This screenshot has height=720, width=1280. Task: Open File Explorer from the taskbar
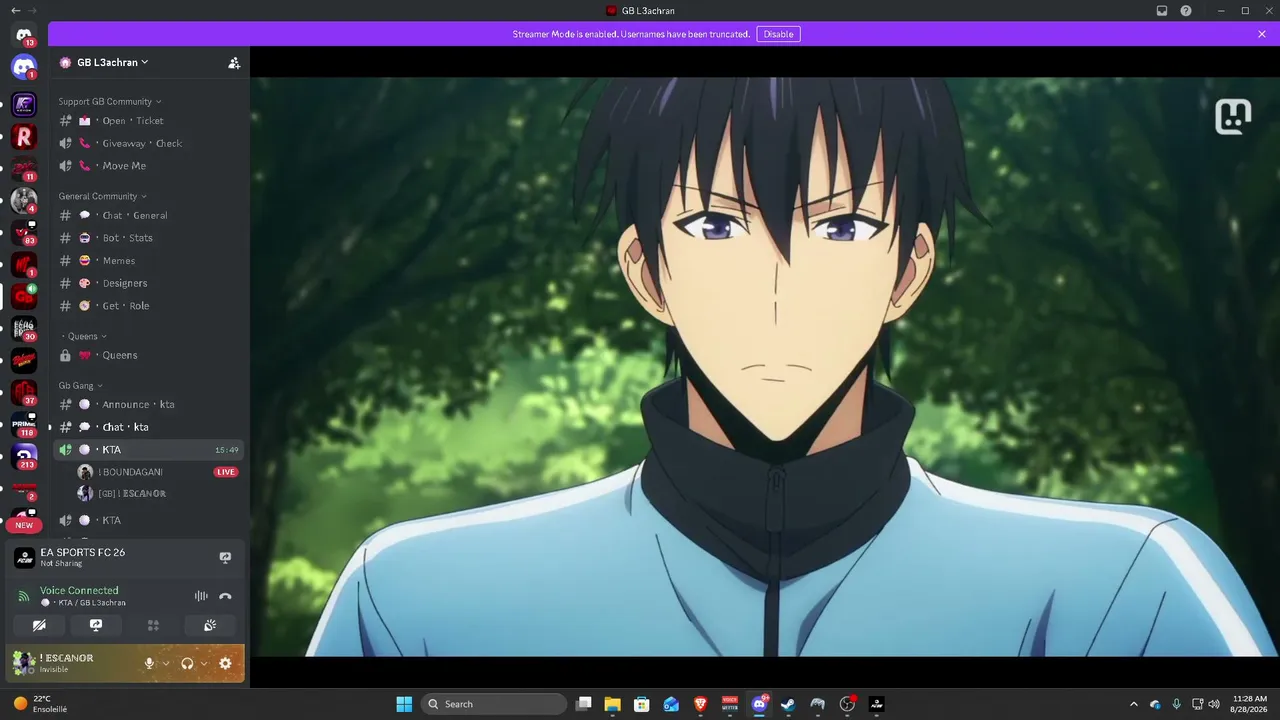click(612, 704)
